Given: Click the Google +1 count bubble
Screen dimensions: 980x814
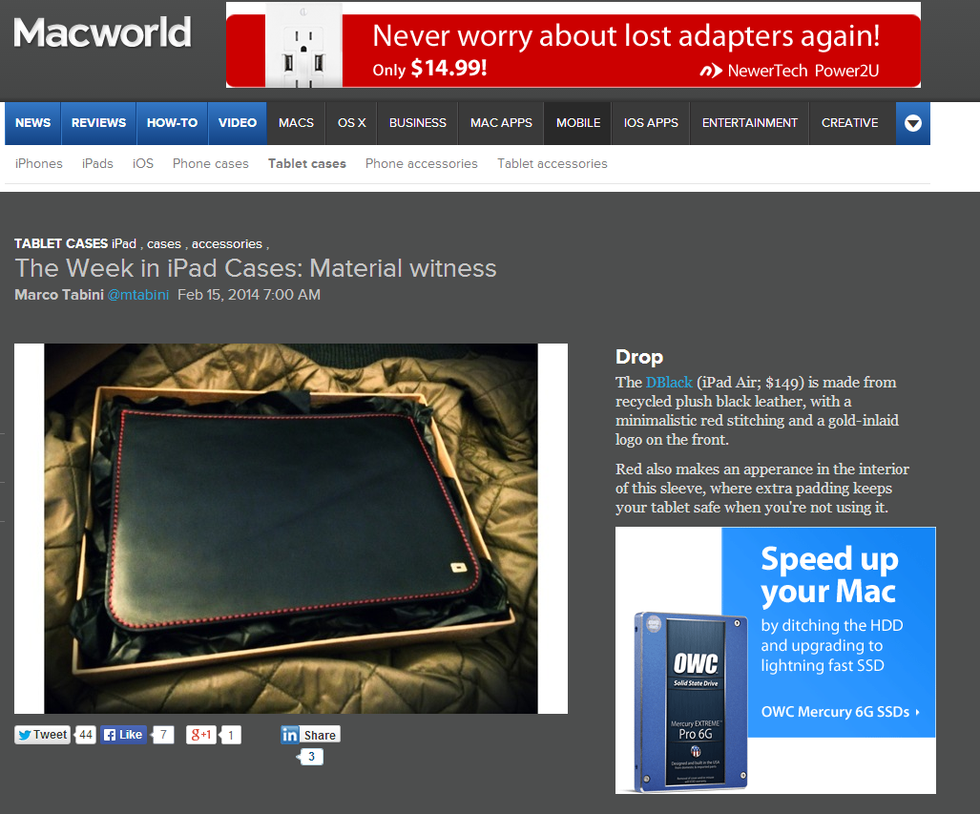Looking at the screenshot, I should [231, 735].
